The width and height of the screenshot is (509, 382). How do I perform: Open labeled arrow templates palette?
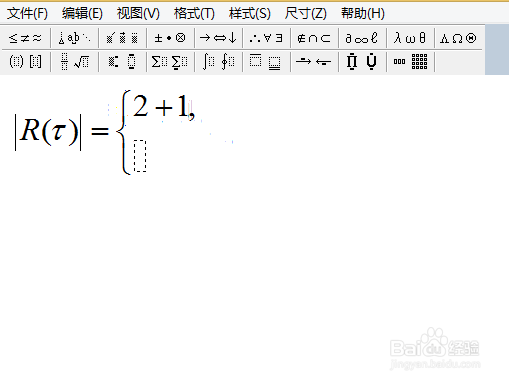coord(314,62)
